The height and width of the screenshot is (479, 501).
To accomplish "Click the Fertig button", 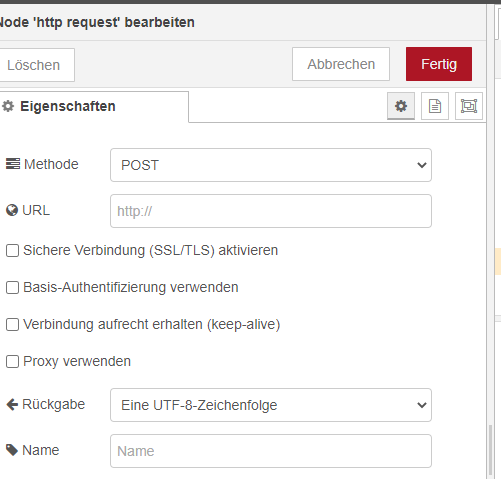I will [439, 64].
